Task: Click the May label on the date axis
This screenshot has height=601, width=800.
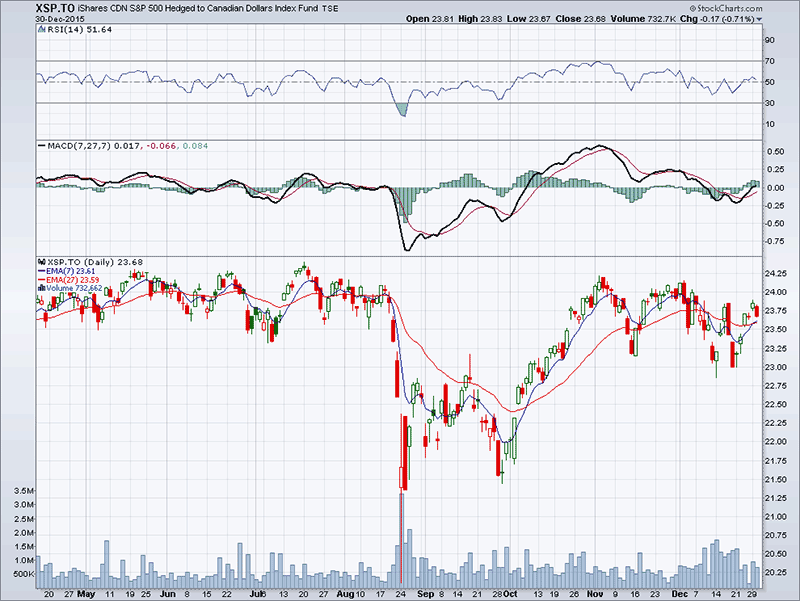Action: tap(86, 592)
